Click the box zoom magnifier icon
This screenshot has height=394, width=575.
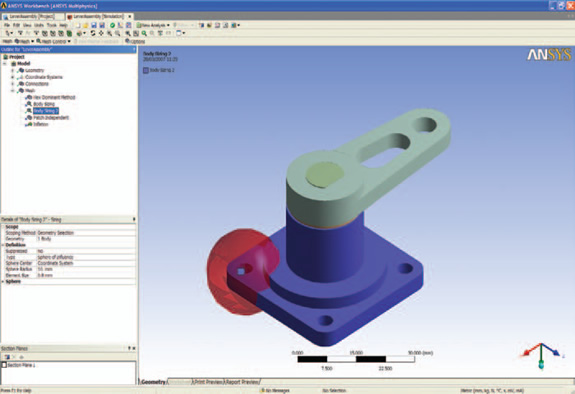[x=117, y=33]
